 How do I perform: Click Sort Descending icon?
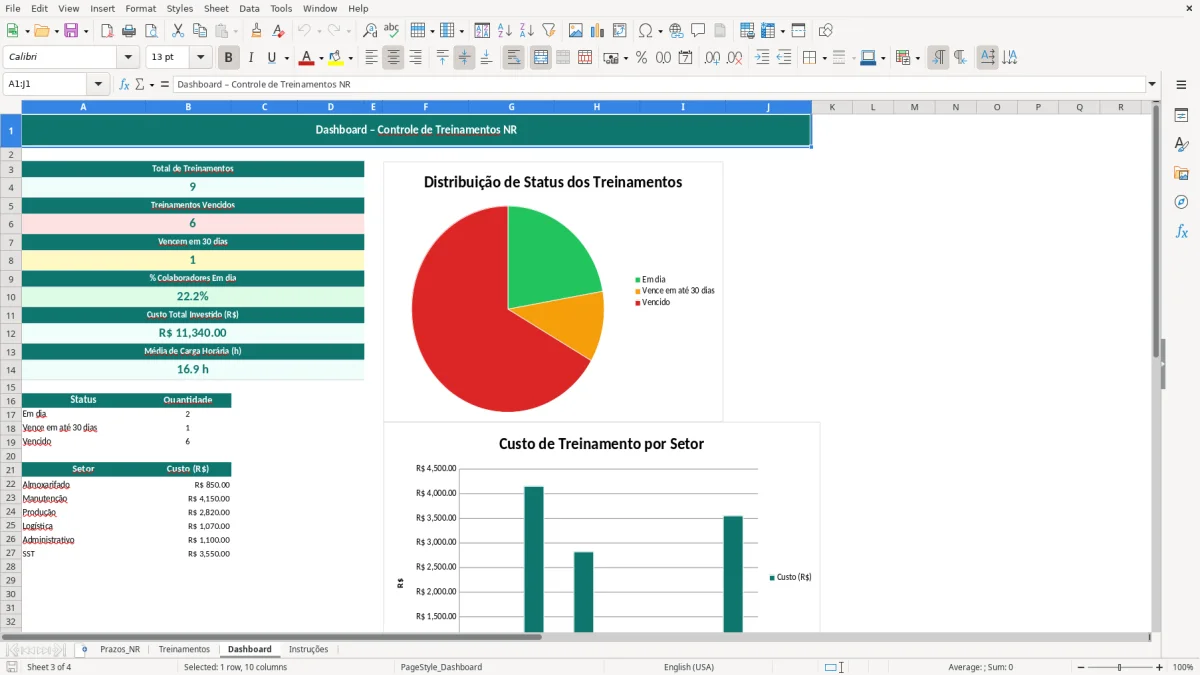click(x=527, y=31)
